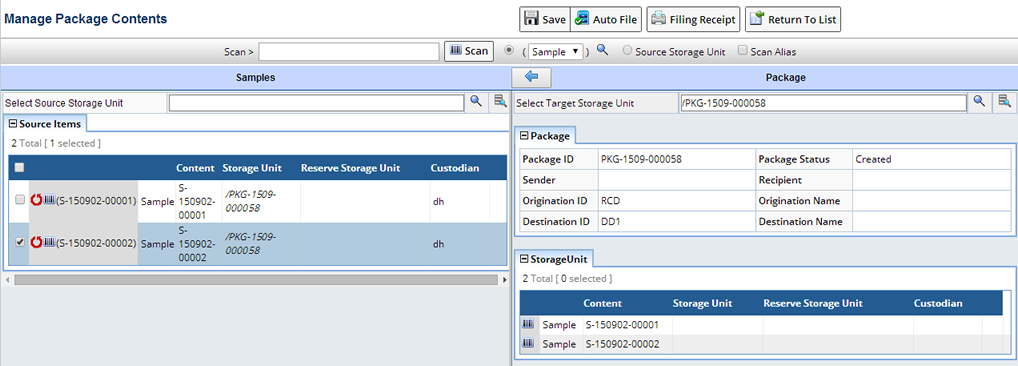1018x366 pixels.
Task: Click search icon for Source Storage Unit
Action: (x=477, y=101)
